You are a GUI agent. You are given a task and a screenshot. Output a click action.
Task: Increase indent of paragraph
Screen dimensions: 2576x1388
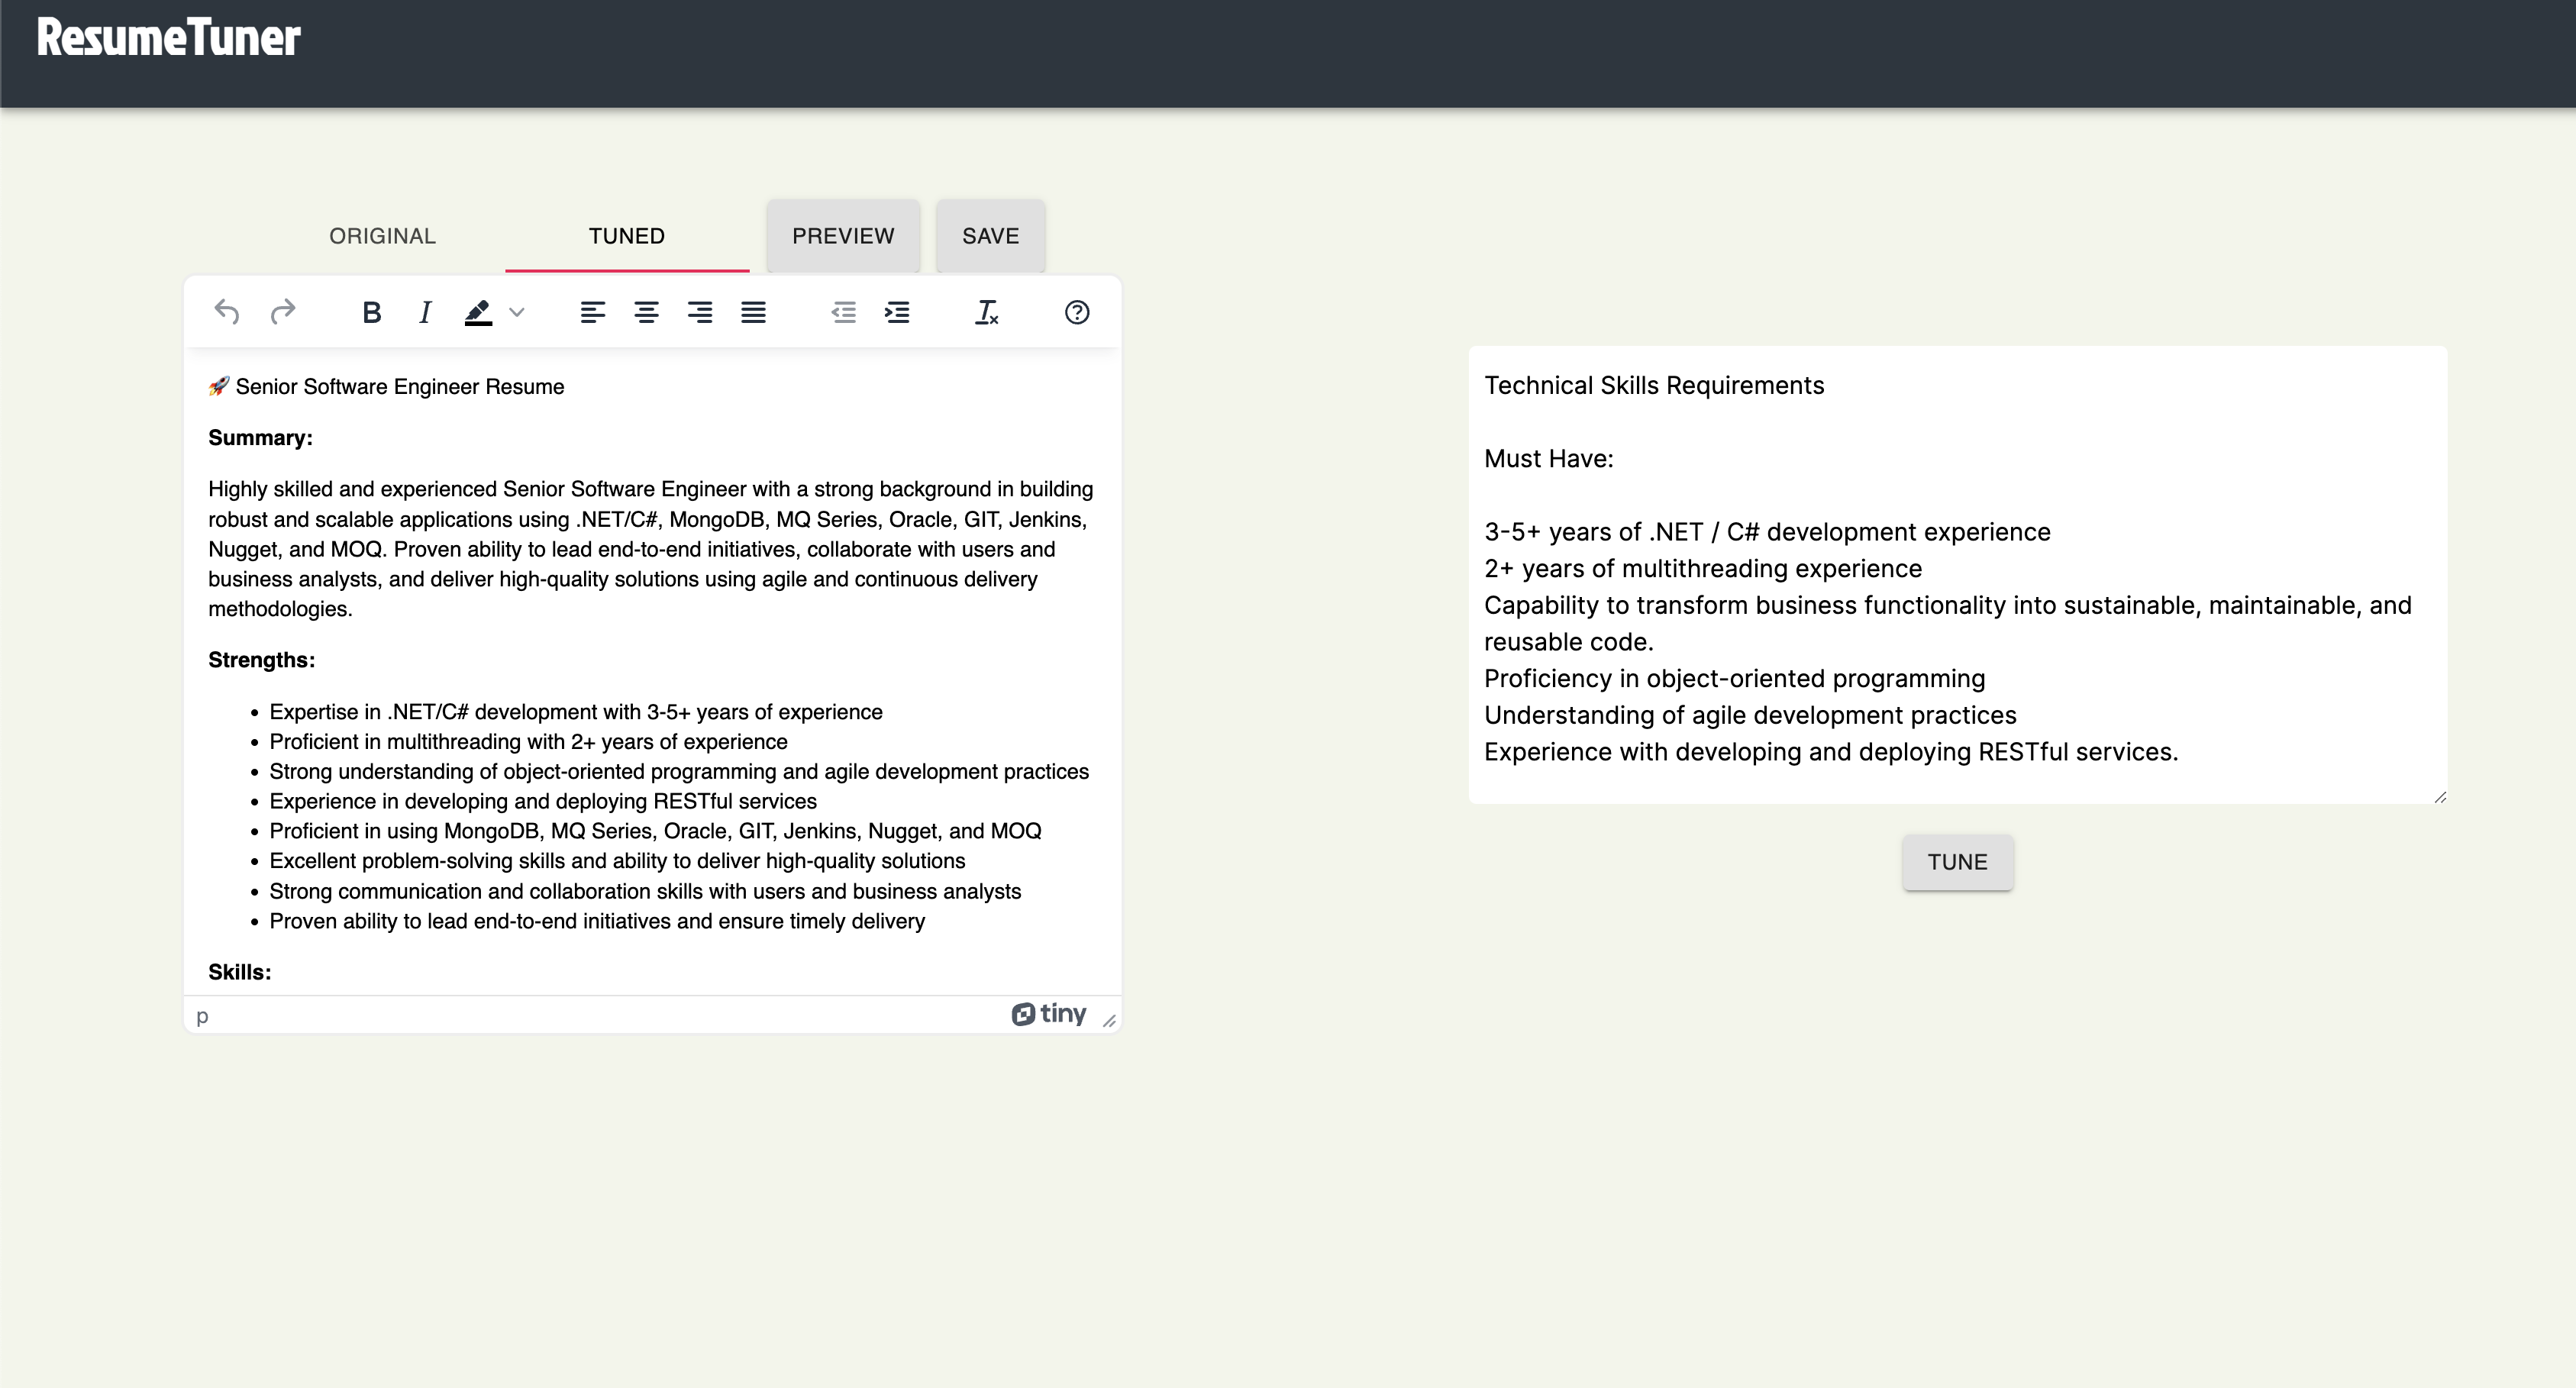pyautogui.click(x=897, y=313)
